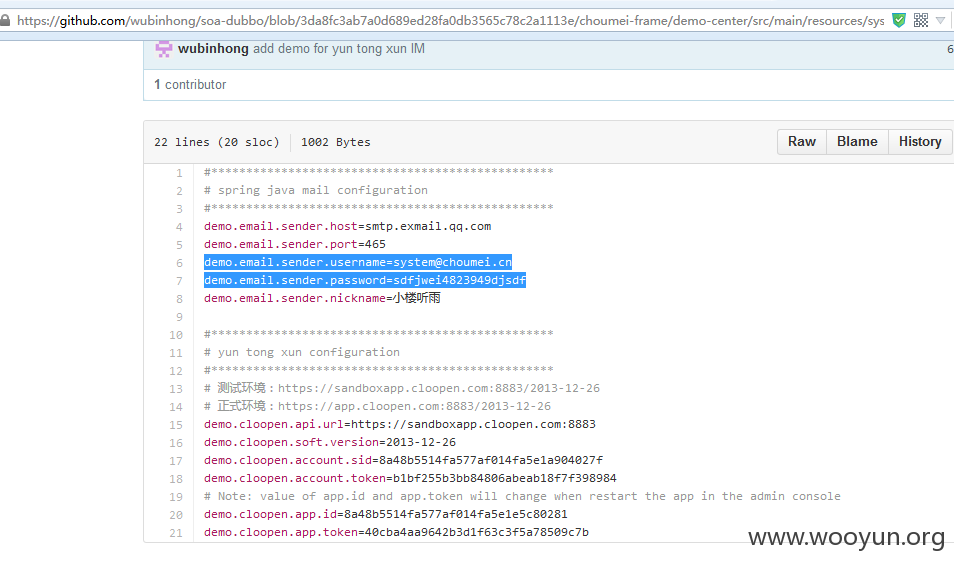
Task: Click line number 6
Action: point(179,263)
